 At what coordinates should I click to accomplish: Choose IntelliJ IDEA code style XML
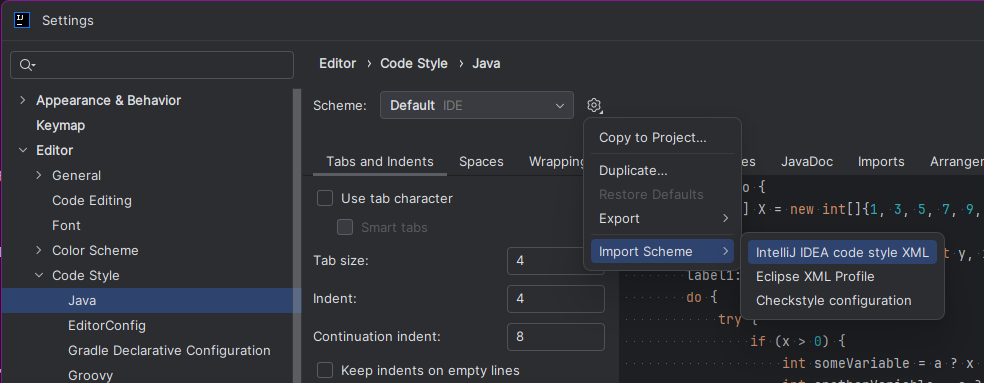pos(842,252)
